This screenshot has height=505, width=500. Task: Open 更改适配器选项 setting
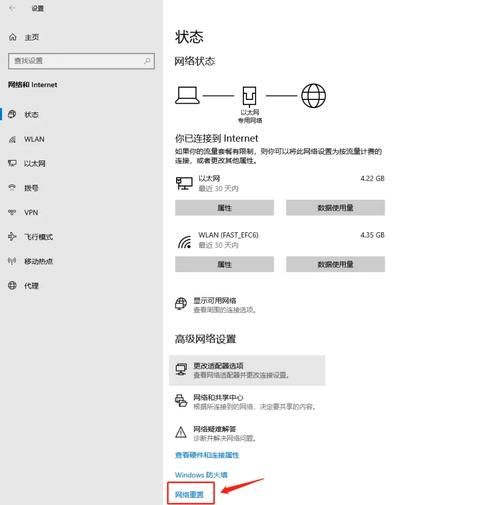247,370
